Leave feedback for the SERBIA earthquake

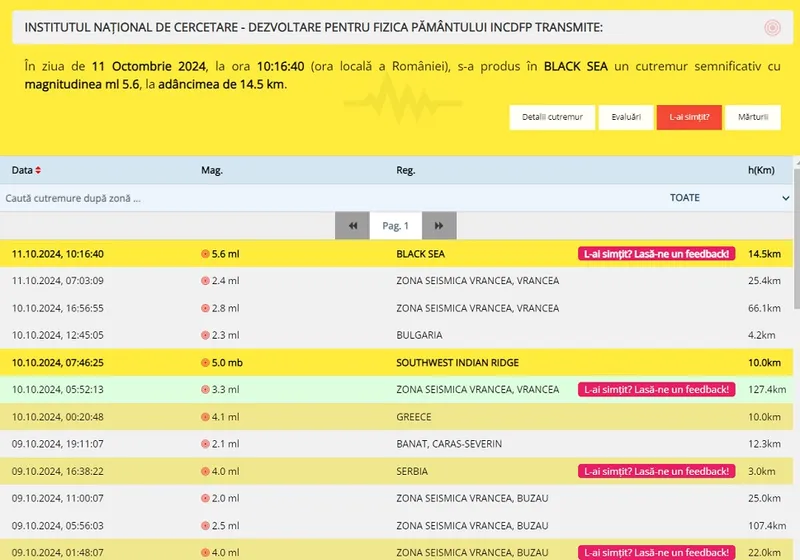(657, 471)
